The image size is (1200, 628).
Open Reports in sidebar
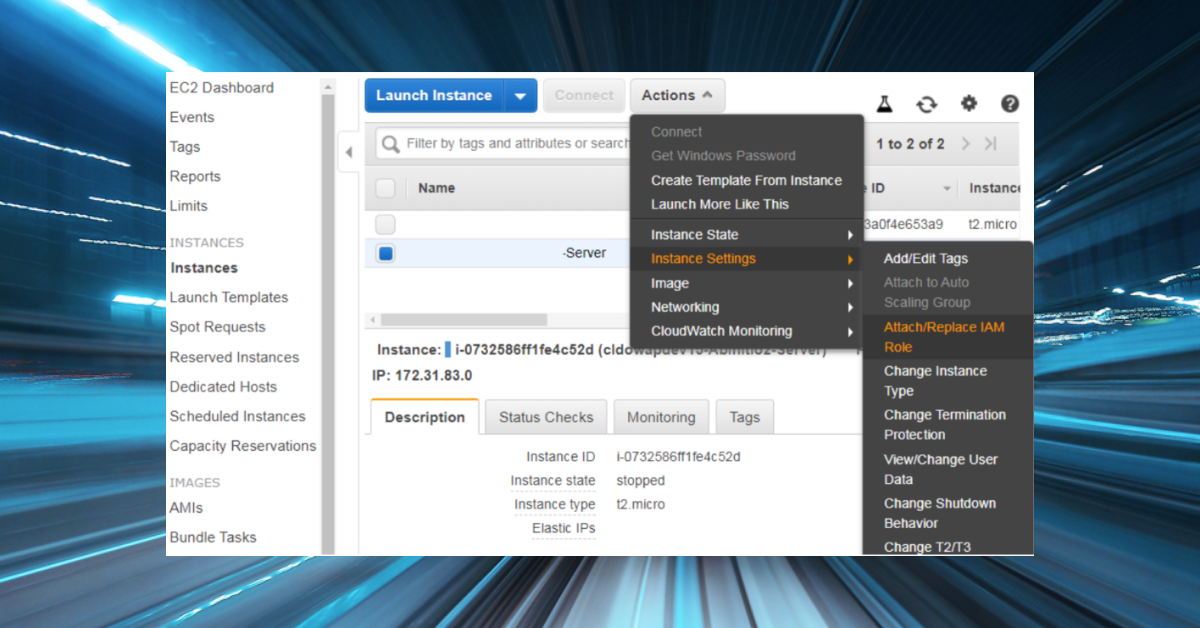pyautogui.click(x=195, y=176)
